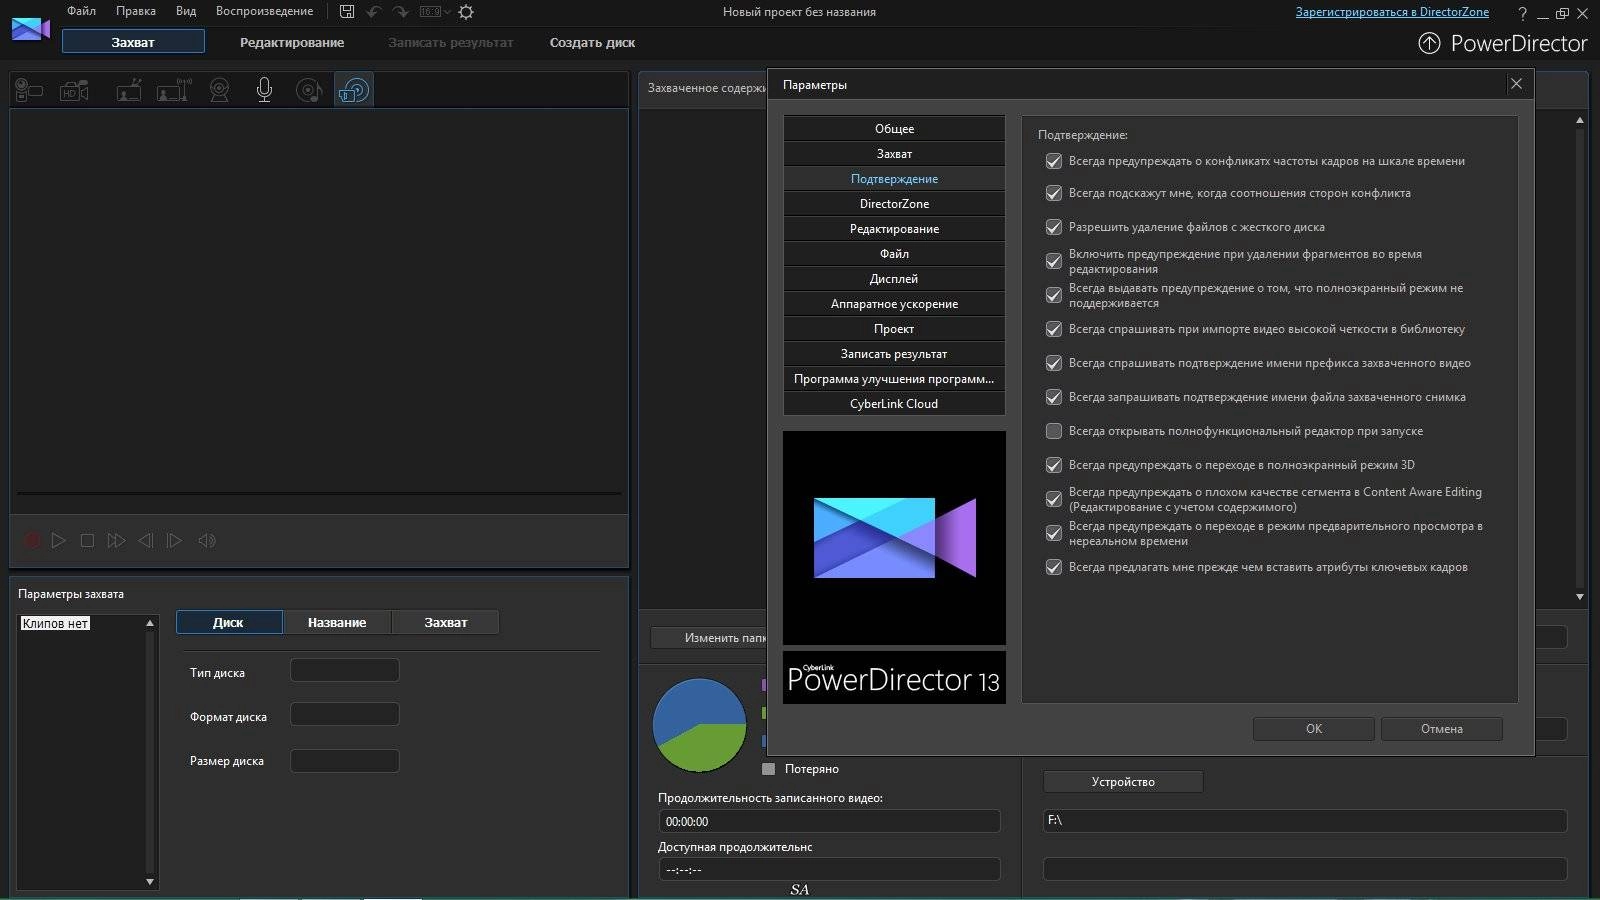Select capture from TV signal icon
Viewport: 1600px width, 900px height.
(128, 91)
